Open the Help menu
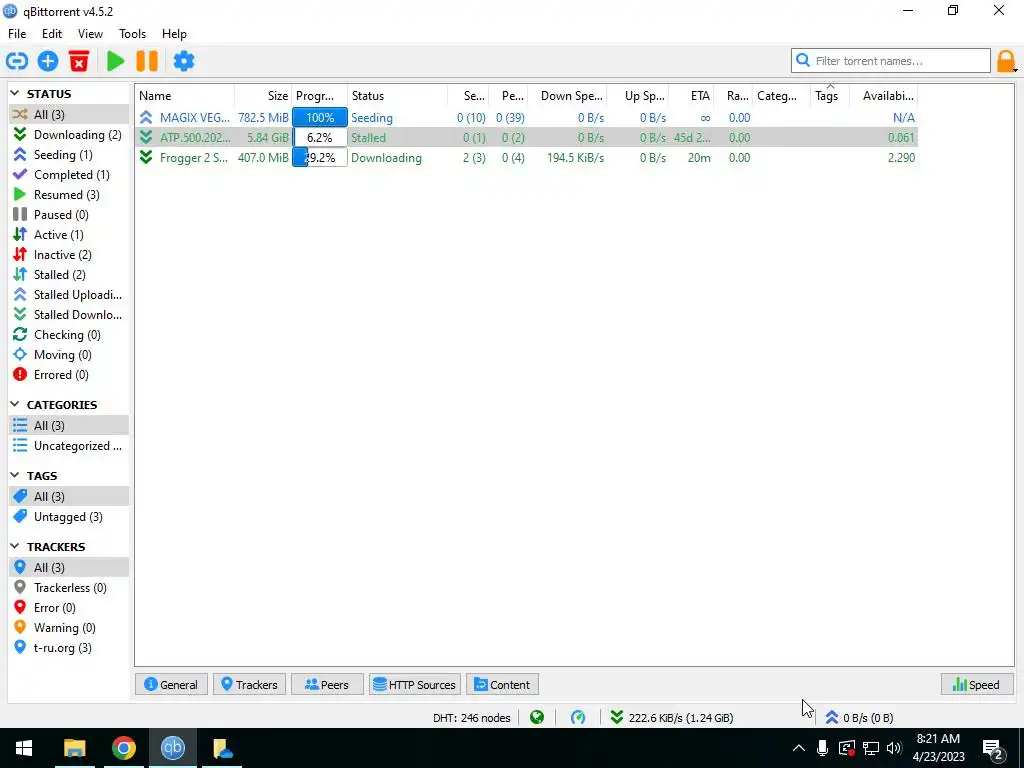 (174, 34)
